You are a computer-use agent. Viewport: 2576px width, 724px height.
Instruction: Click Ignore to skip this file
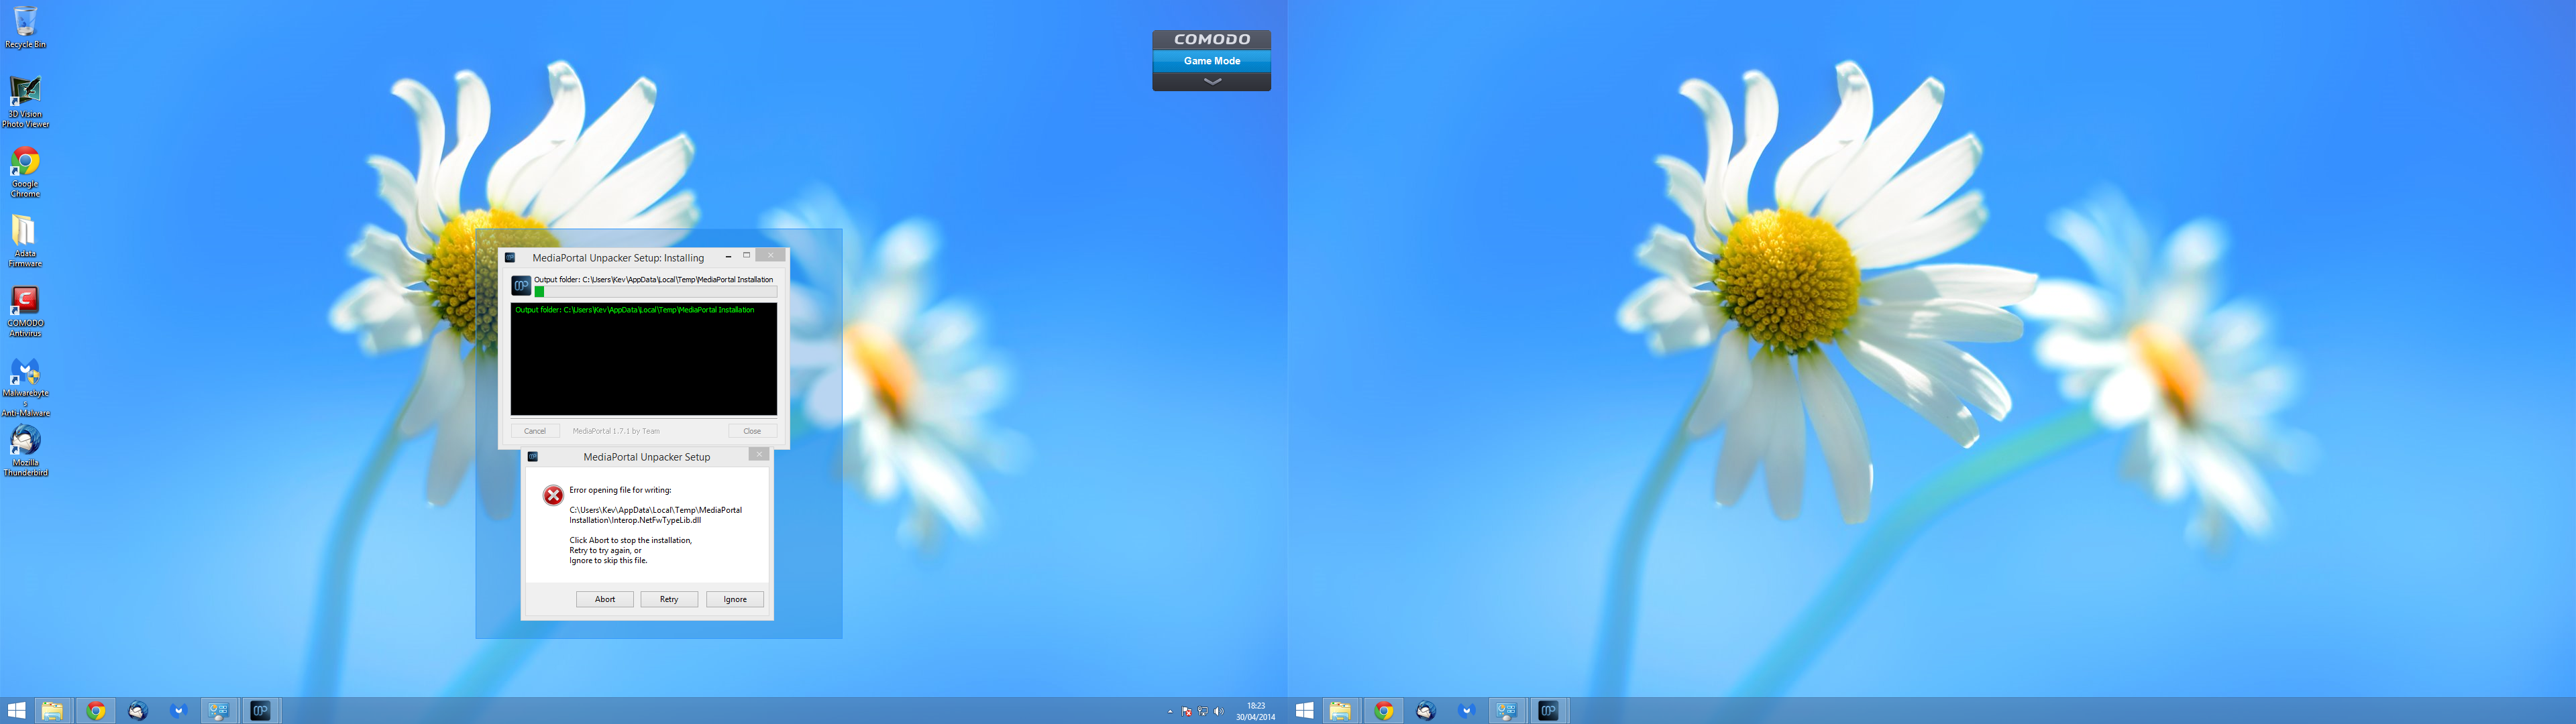coord(734,599)
